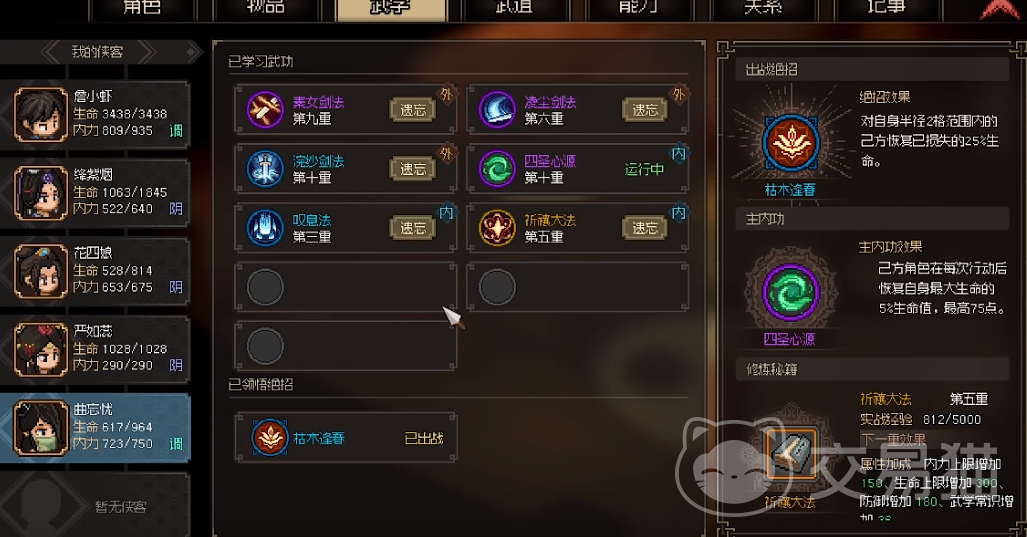Select the 浣纱剑法 sword icon
Screen dimensions: 1027x537
[265, 168]
